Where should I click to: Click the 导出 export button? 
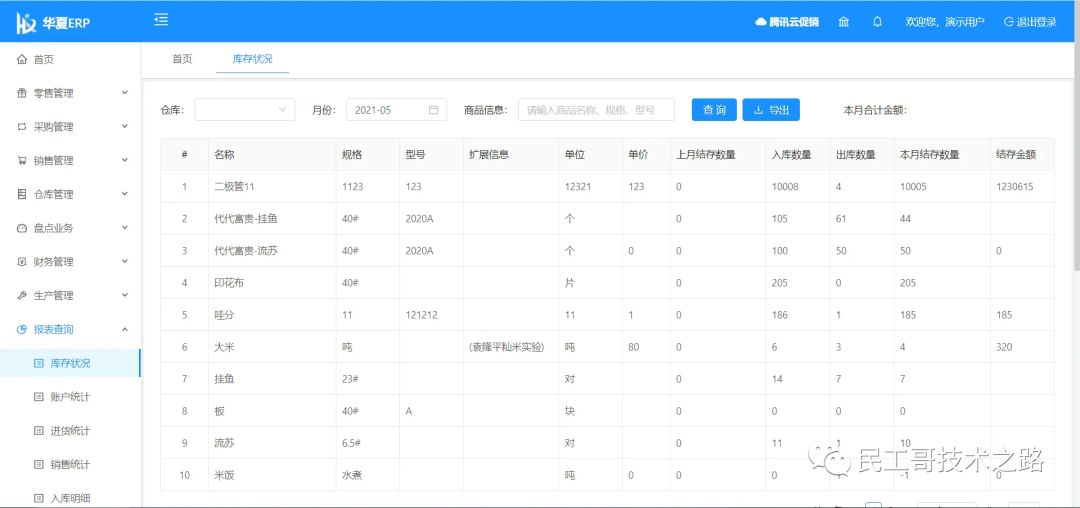pyautogui.click(x=771, y=109)
